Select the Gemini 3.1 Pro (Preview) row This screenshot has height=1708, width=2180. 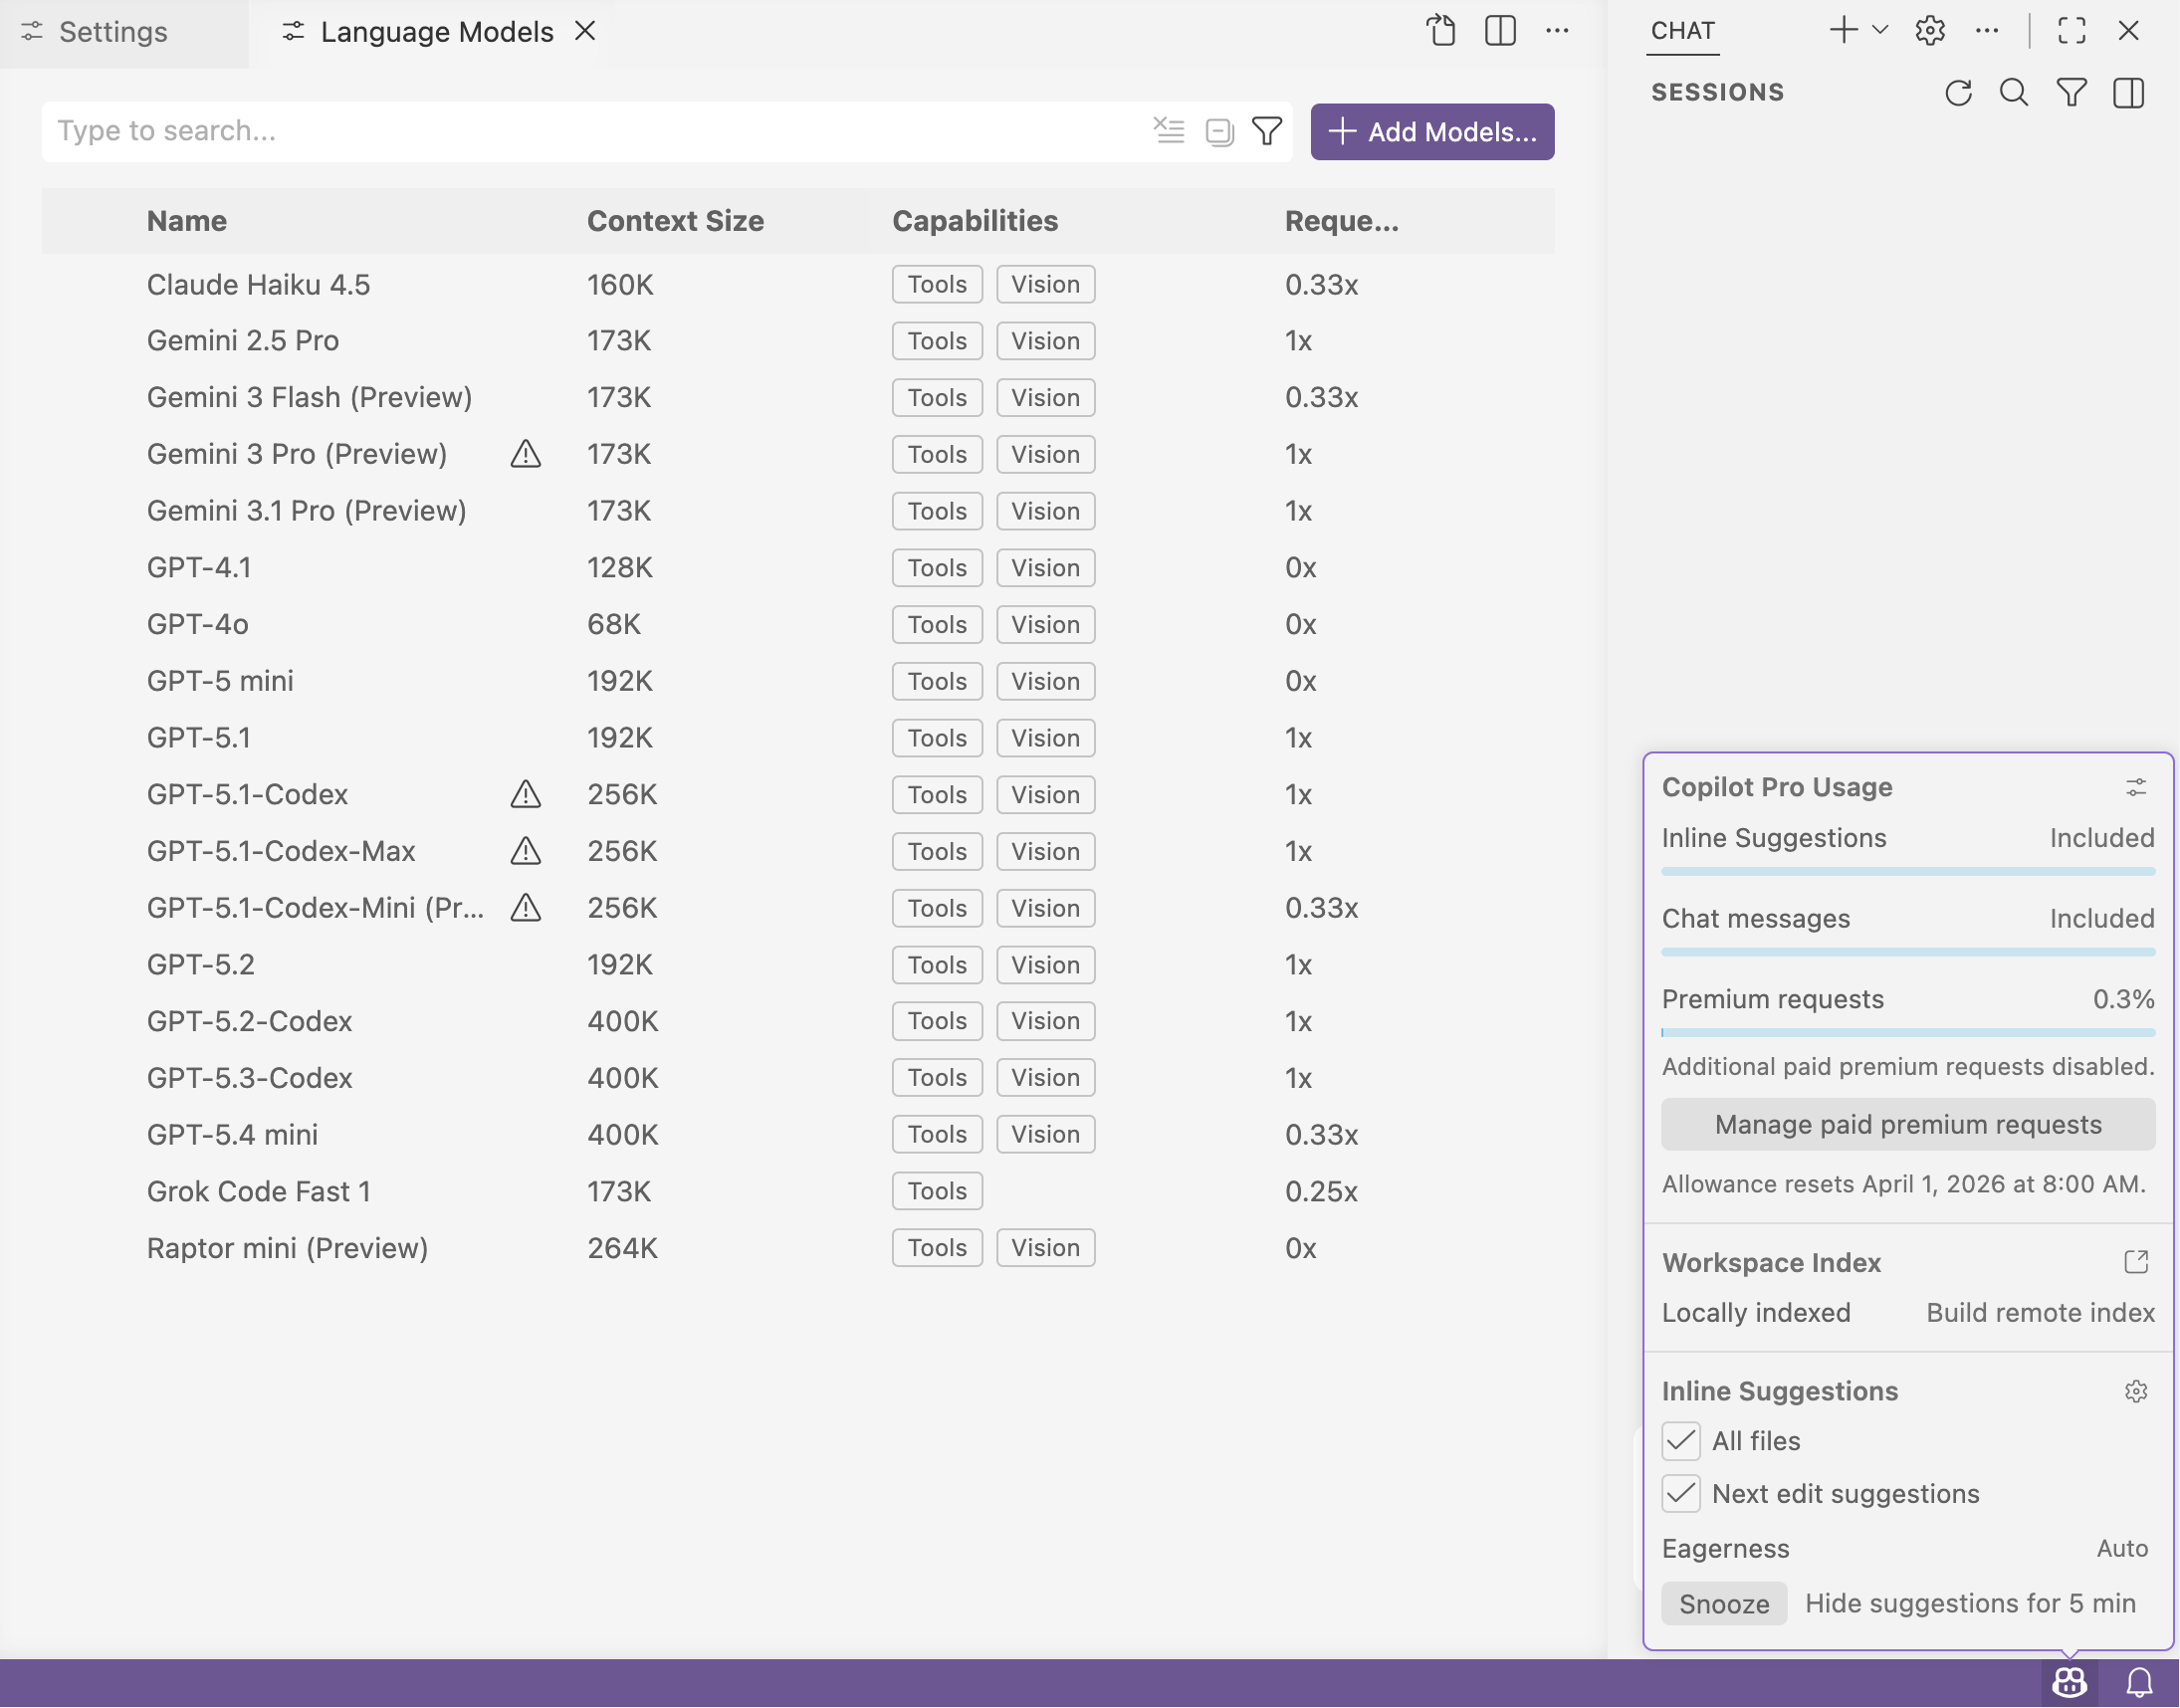coord(798,511)
